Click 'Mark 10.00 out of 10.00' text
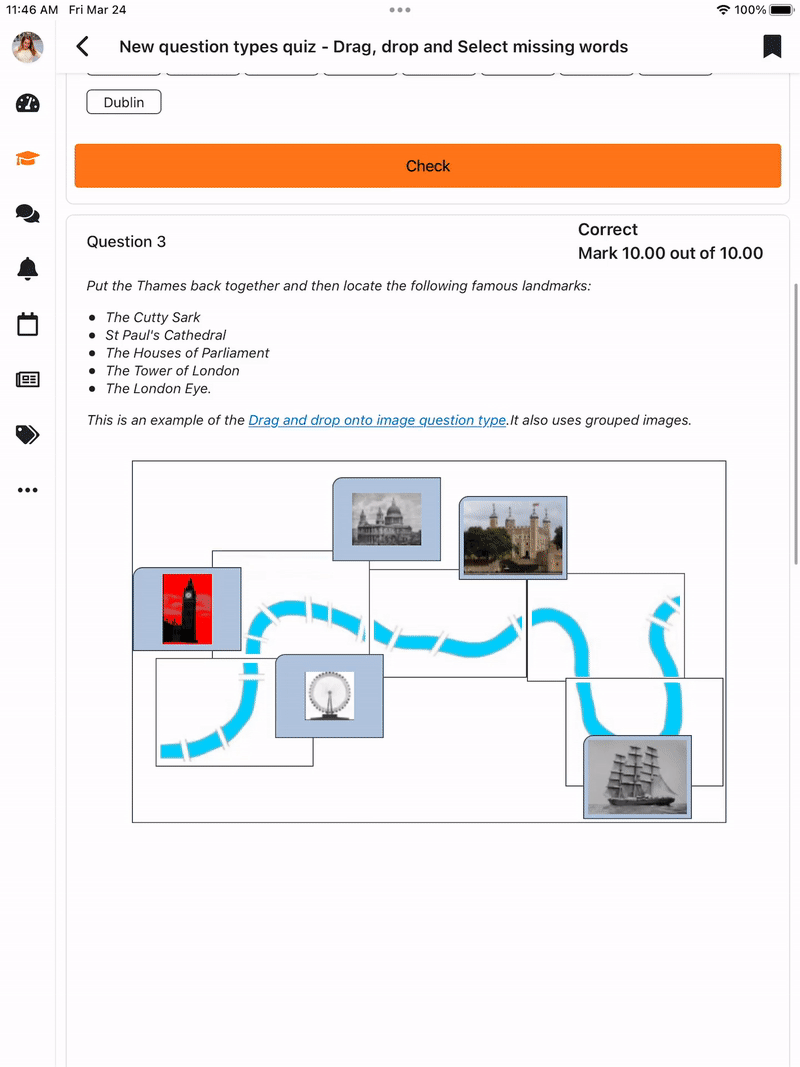Image resolution: width=800 pixels, height=1067 pixels. [670, 253]
